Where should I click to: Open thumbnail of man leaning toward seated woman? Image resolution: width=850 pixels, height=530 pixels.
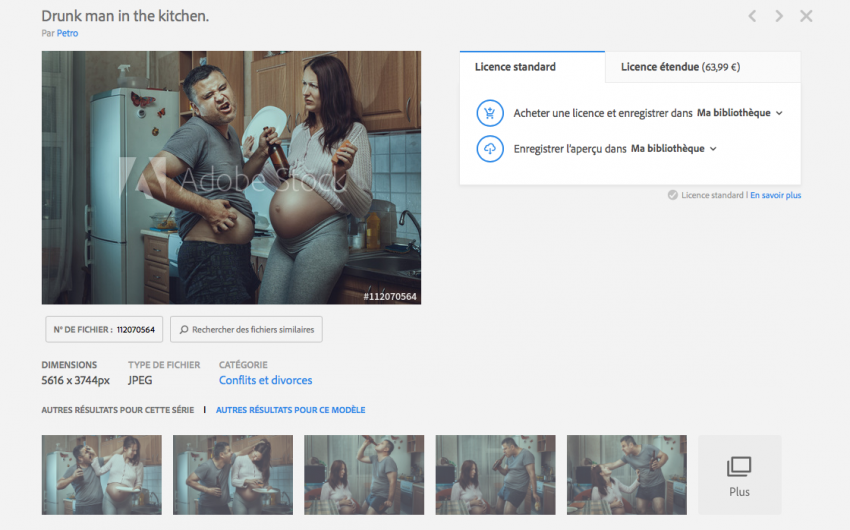627,475
